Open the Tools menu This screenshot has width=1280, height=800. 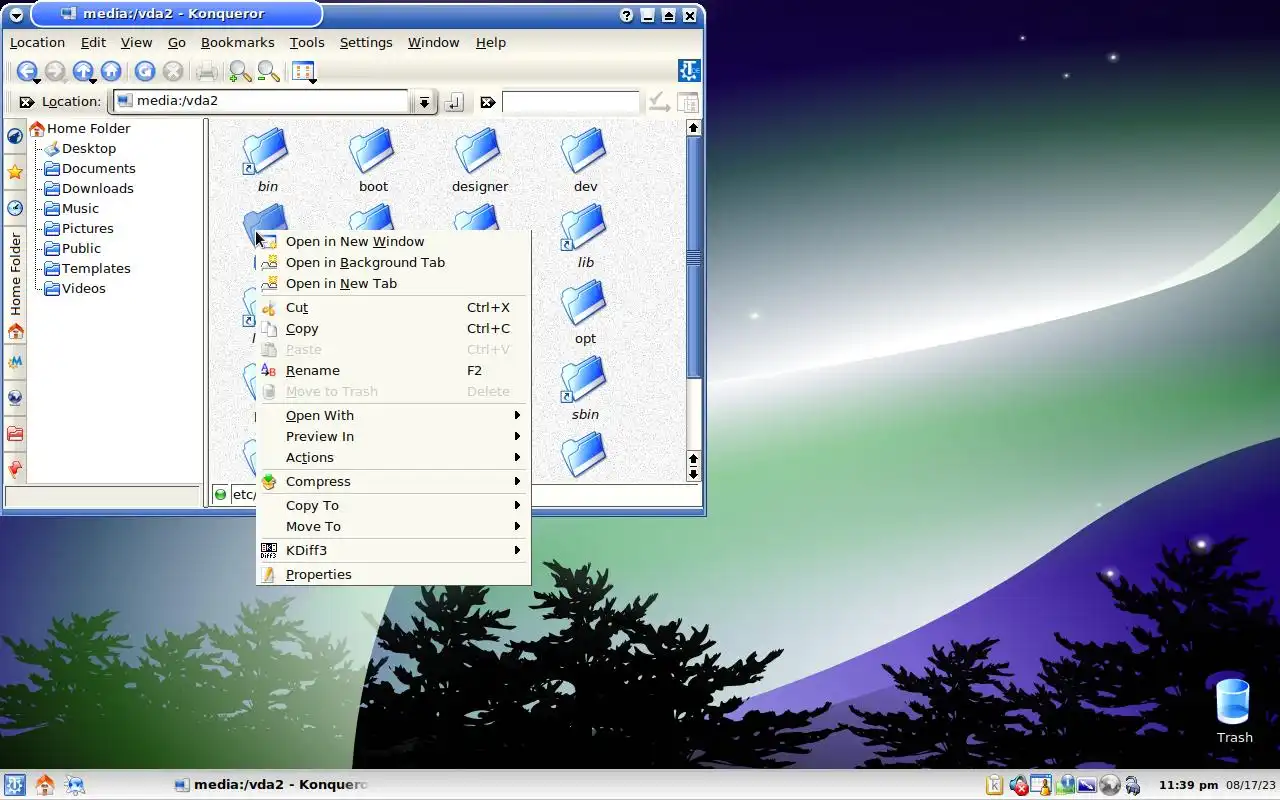[x=307, y=42]
